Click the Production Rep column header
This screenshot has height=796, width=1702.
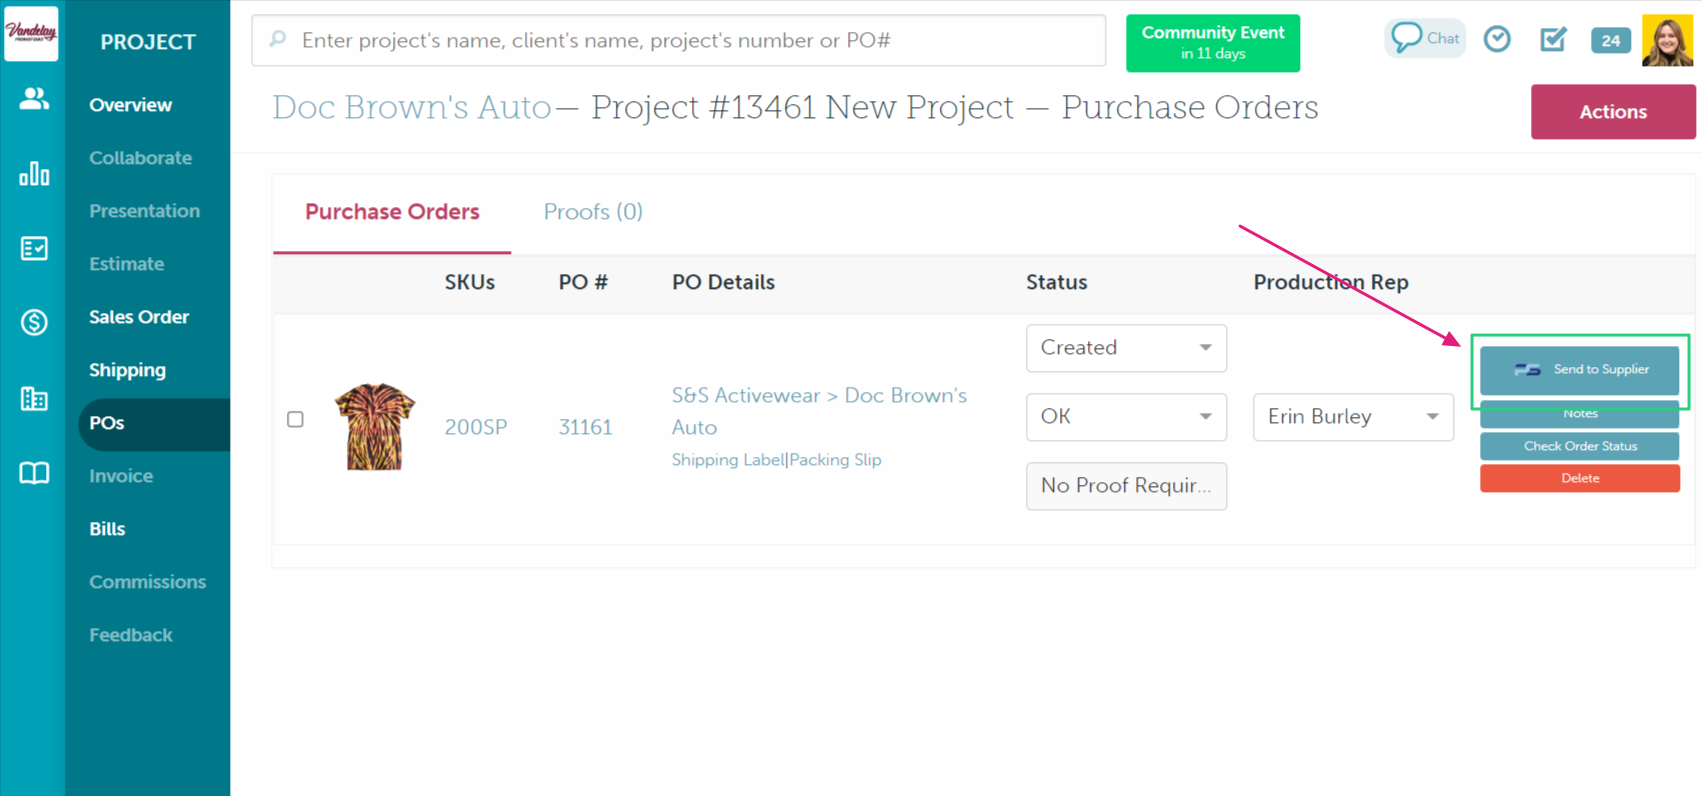[x=1331, y=282]
